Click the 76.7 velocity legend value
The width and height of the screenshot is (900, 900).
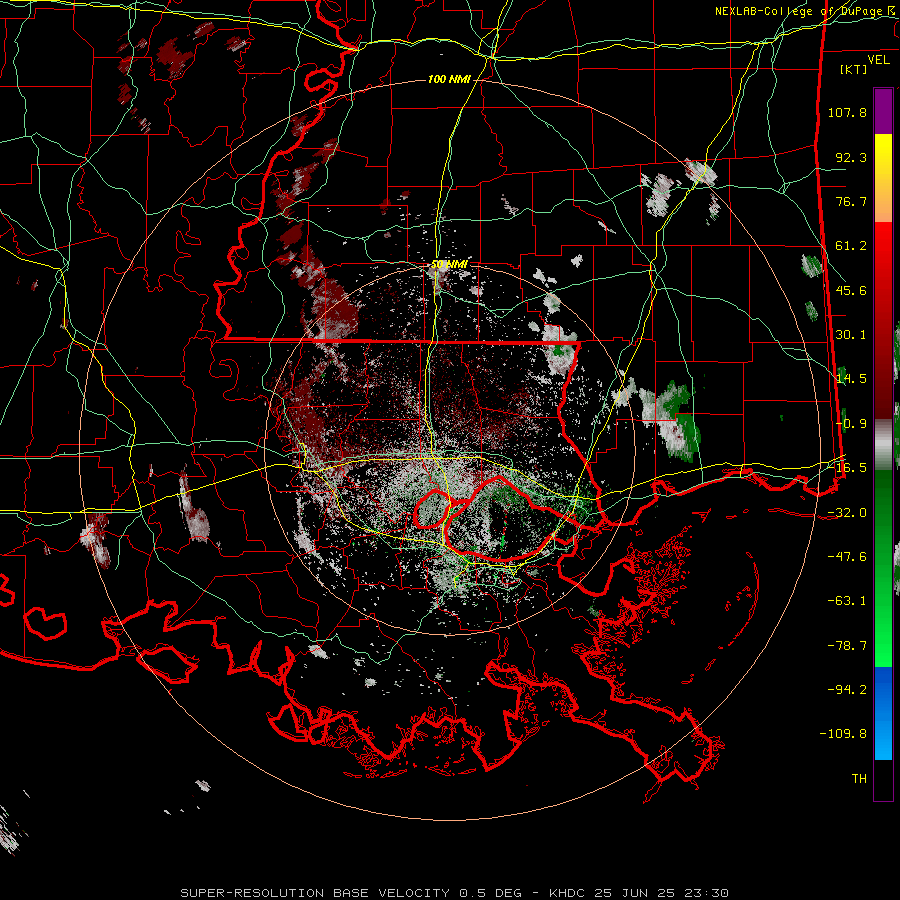851,201
